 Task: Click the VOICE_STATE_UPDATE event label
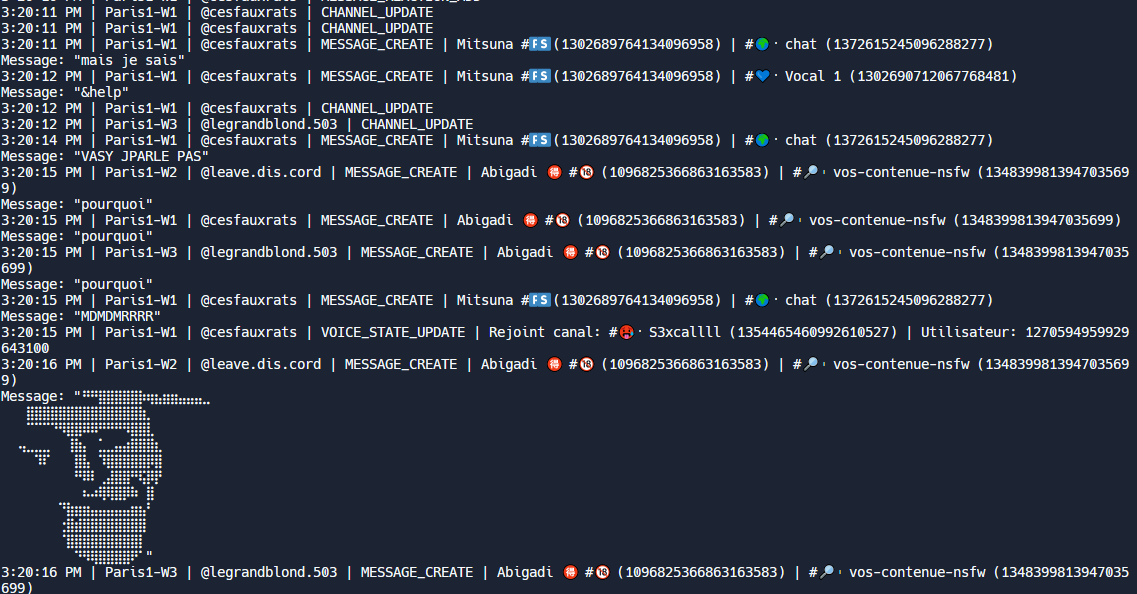click(393, 333)
